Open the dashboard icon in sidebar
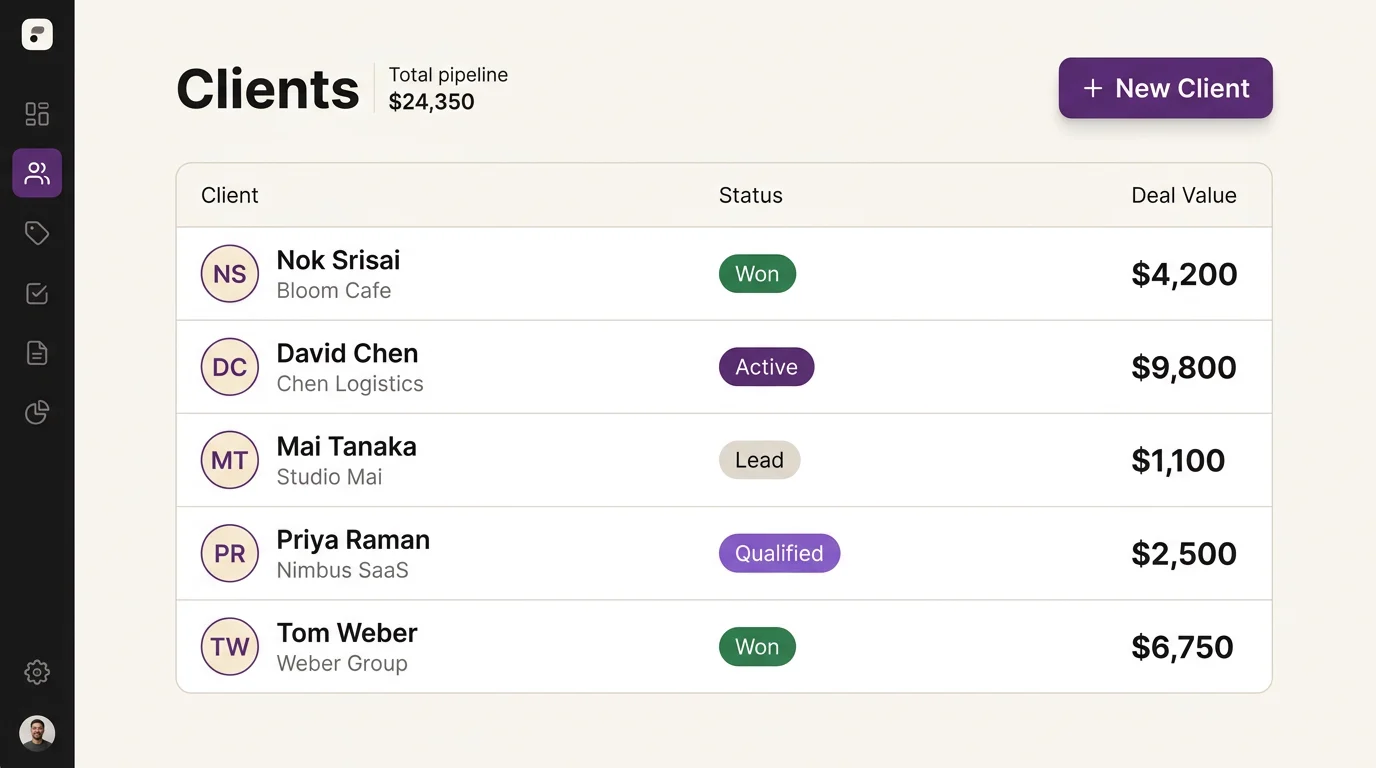Screen dimensions: 1376x768 [x=37, y=114]
